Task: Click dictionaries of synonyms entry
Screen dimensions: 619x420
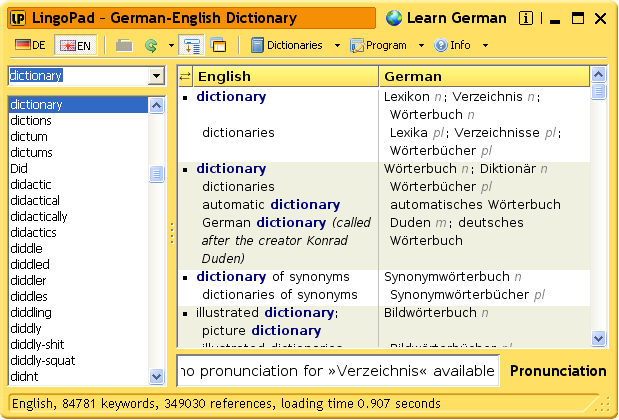Action: pos(279,295)
